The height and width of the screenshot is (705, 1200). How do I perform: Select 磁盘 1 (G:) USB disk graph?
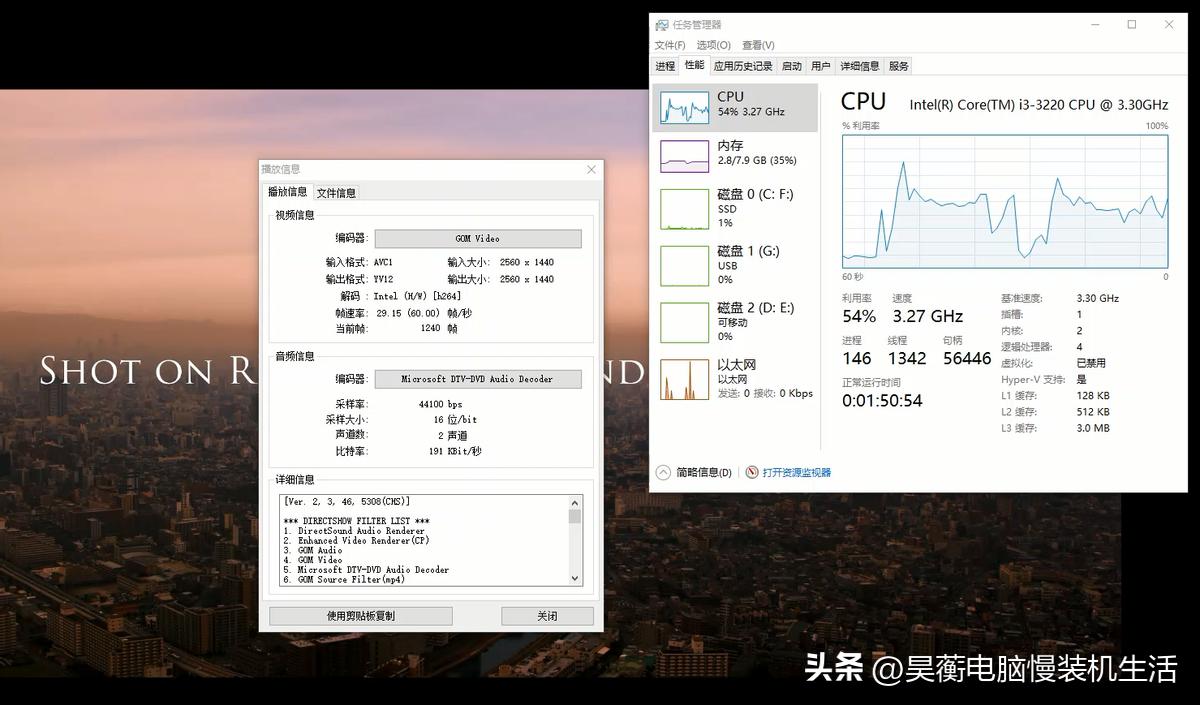tap(735, 264)
